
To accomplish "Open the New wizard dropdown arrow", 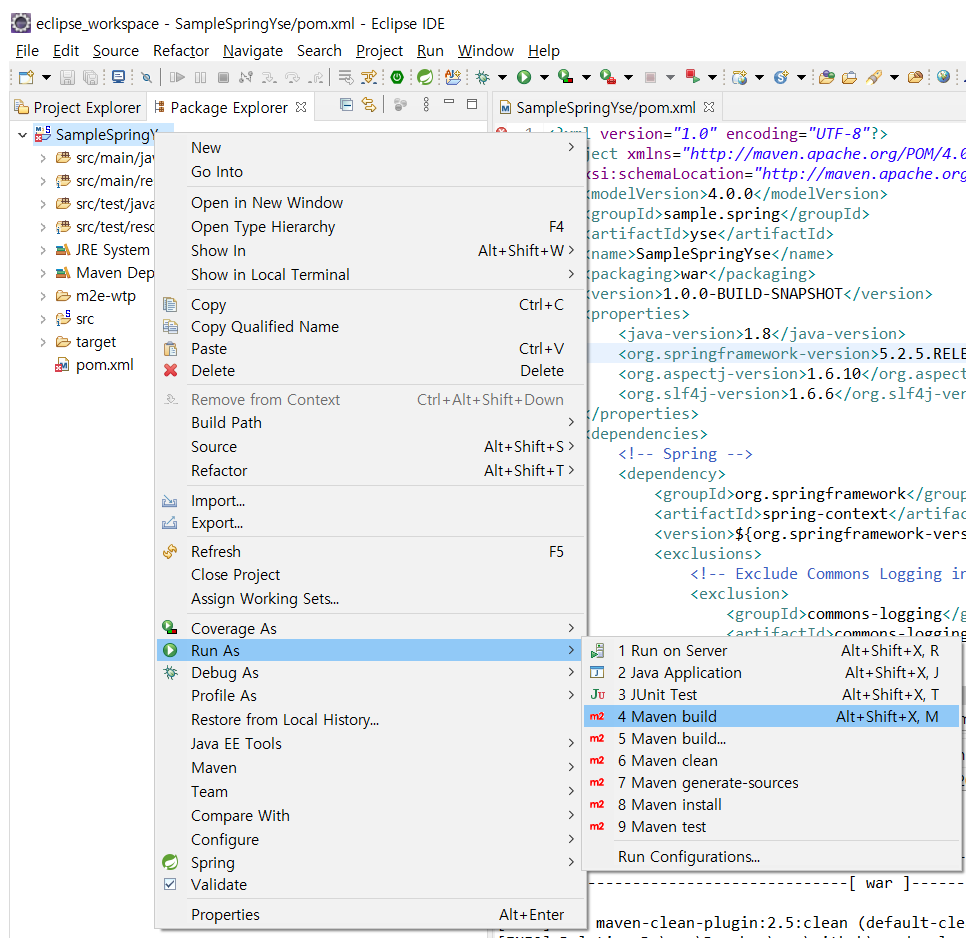I will point(46,78).
